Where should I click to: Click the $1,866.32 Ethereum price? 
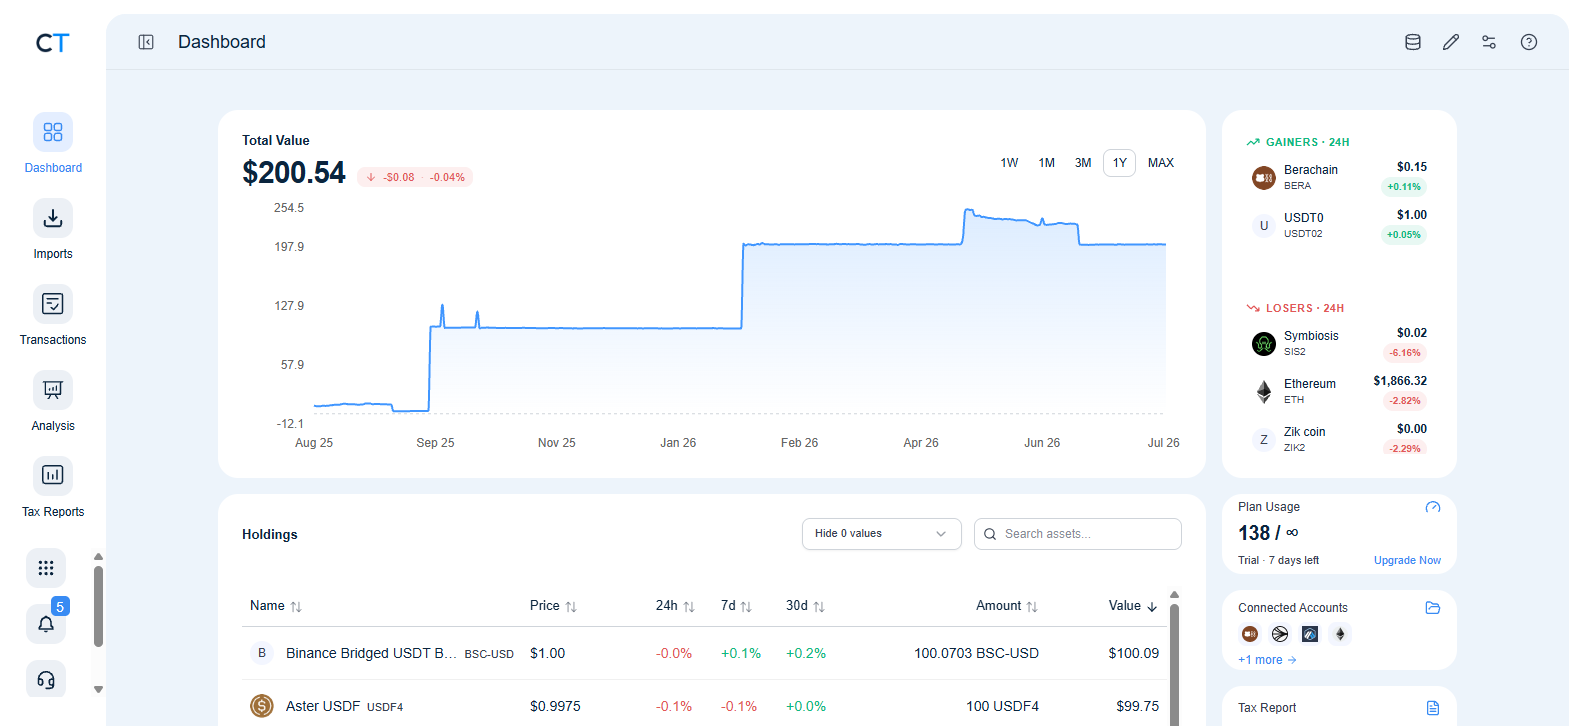pyautogui.click(x=1400, y=381)
